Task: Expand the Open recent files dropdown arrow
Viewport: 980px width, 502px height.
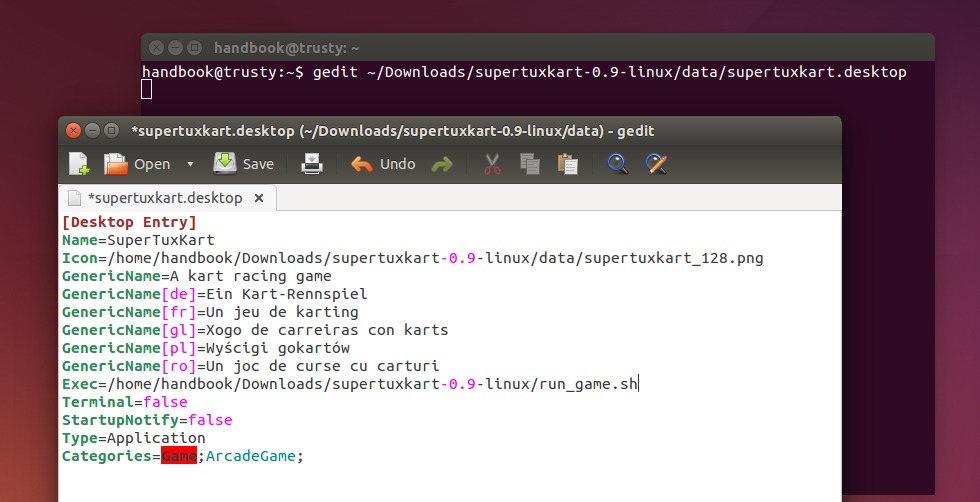Action: (190, 164)
